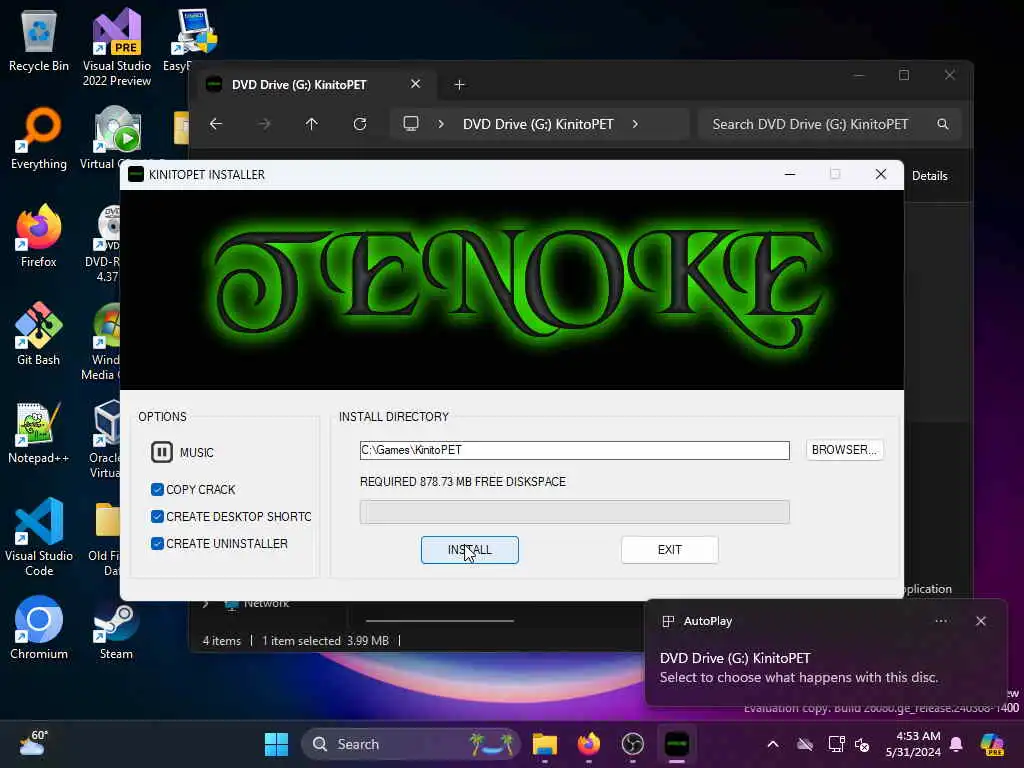1024x768 pixels.
Task: Open the BROWSER... folder picker
Action: (844, 450)
